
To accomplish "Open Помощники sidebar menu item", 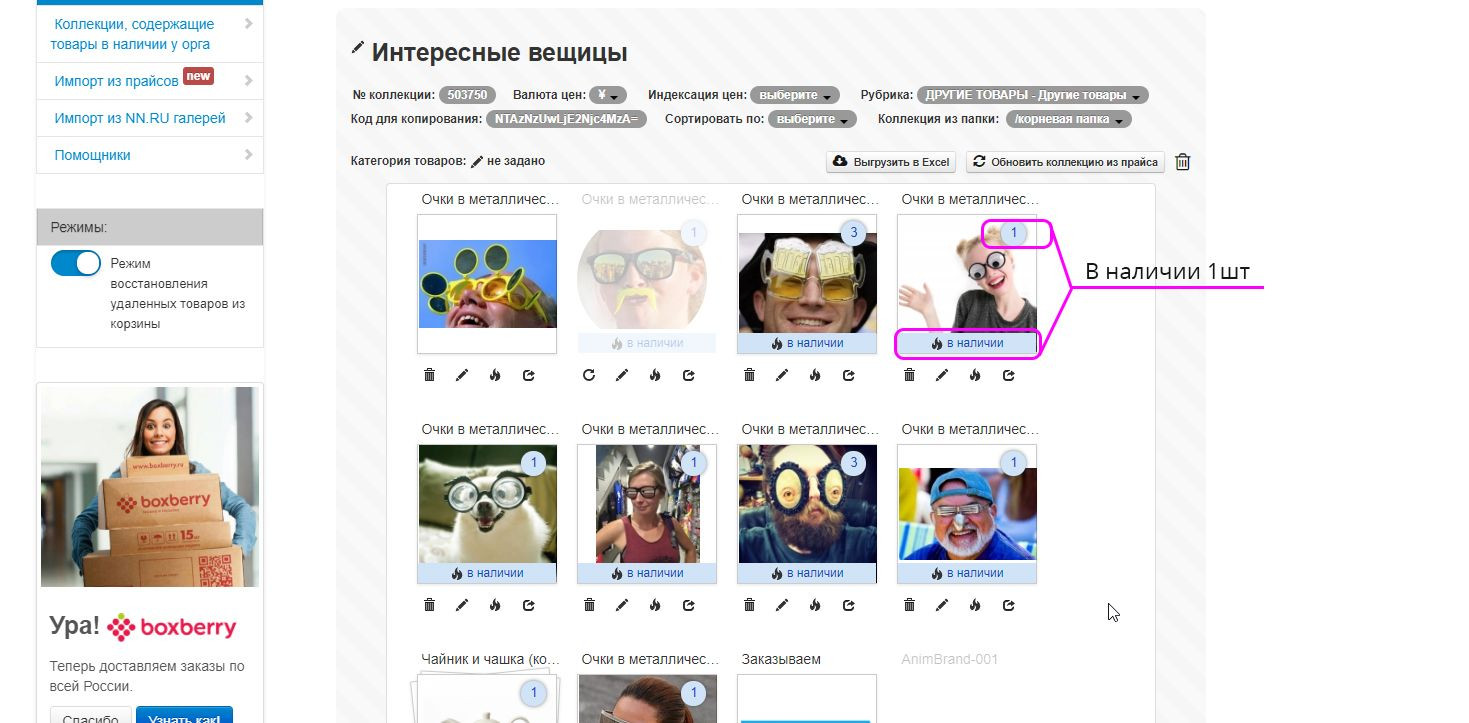I will point(150,155).
